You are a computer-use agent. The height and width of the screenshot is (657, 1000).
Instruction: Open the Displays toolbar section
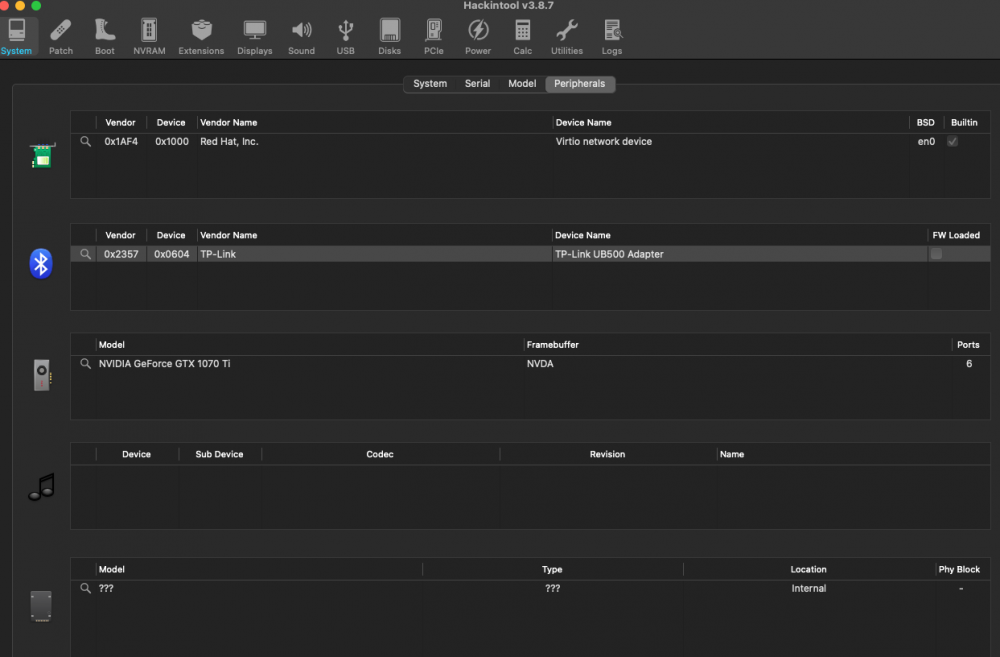tap(254, 37)
